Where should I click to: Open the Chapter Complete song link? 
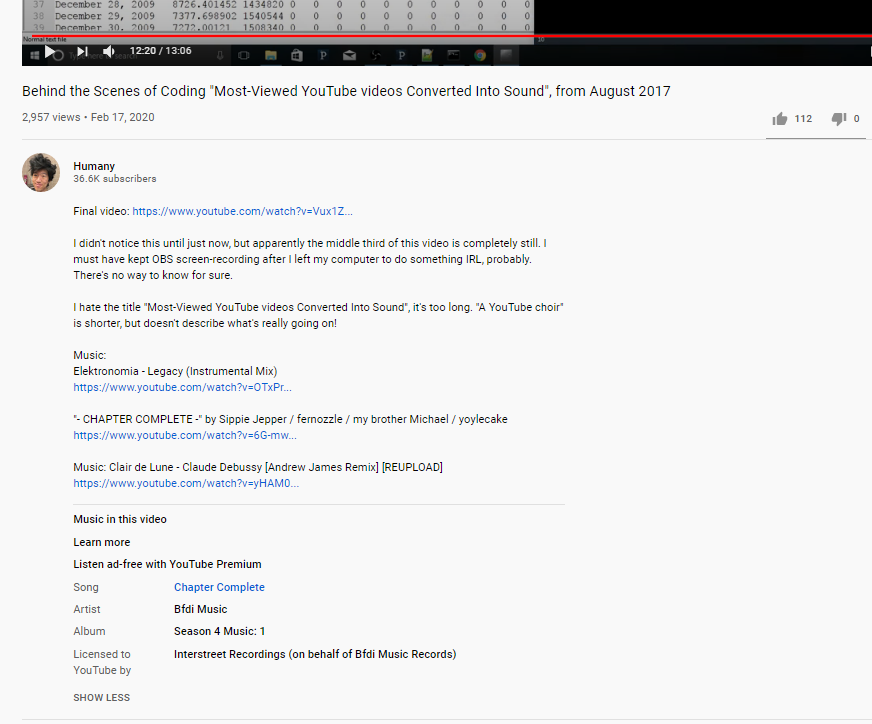219,587
